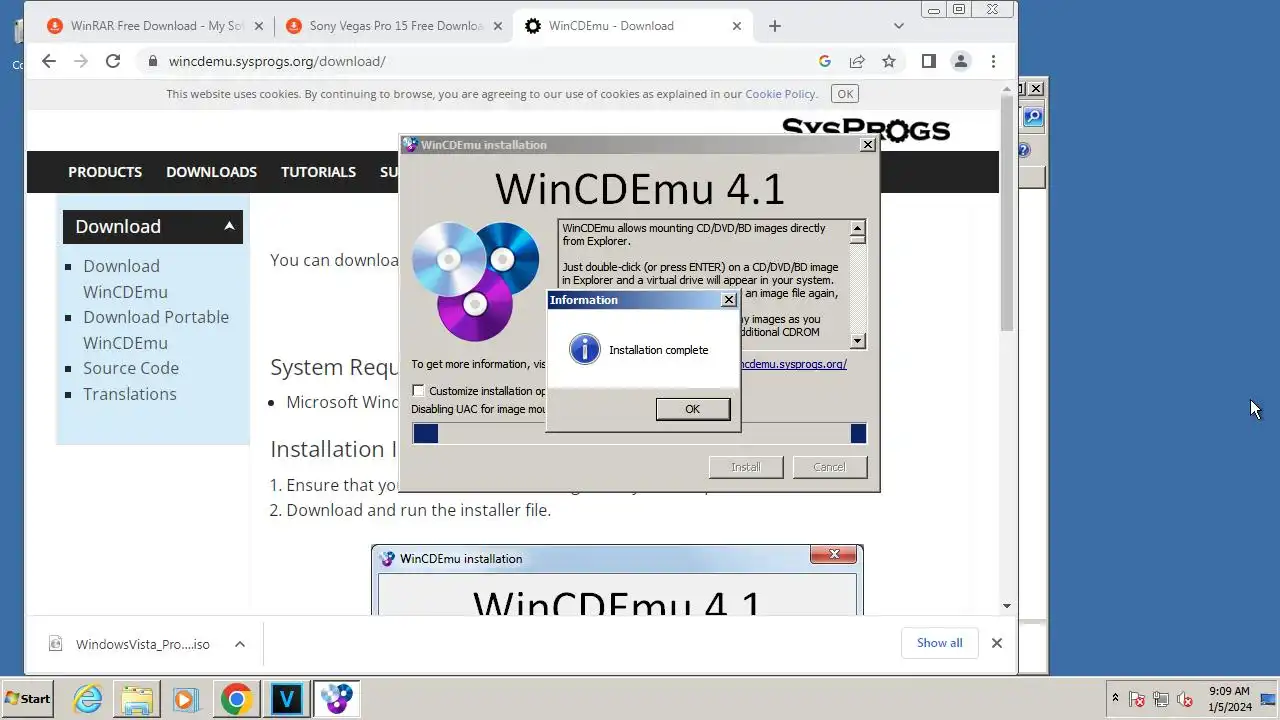The image size is (1280, 720).
Task: Click scroll-up arrow in installer description box
Action: click(x=857, y=229)
